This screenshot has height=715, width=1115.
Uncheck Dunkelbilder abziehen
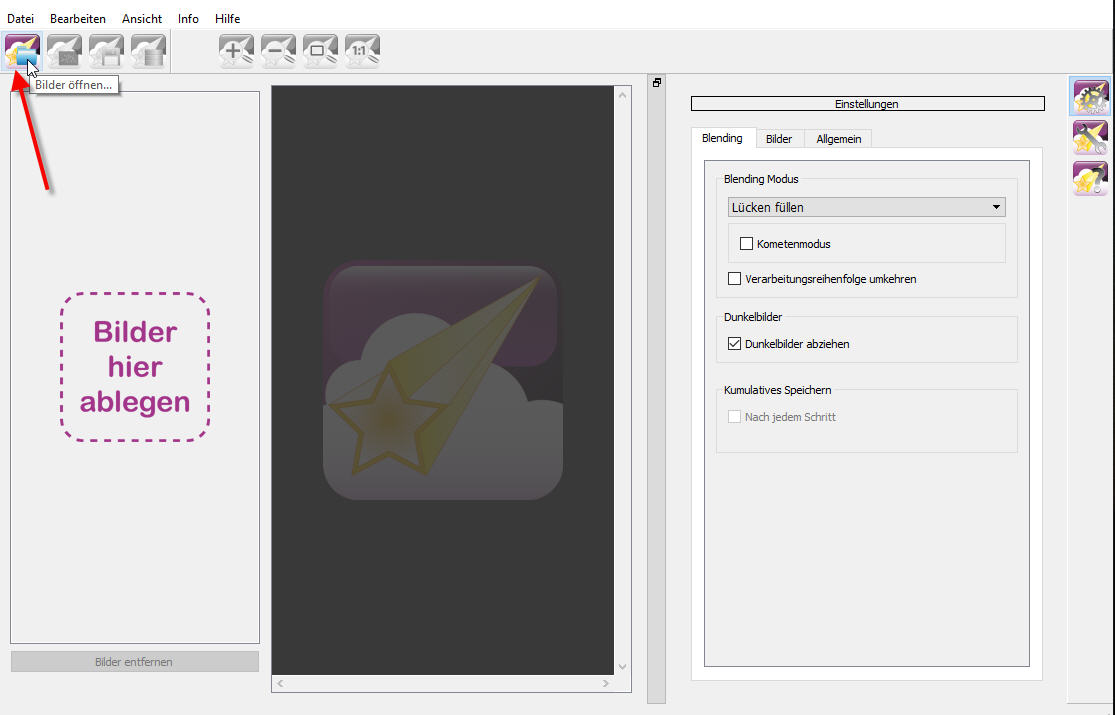pos(735,344)
